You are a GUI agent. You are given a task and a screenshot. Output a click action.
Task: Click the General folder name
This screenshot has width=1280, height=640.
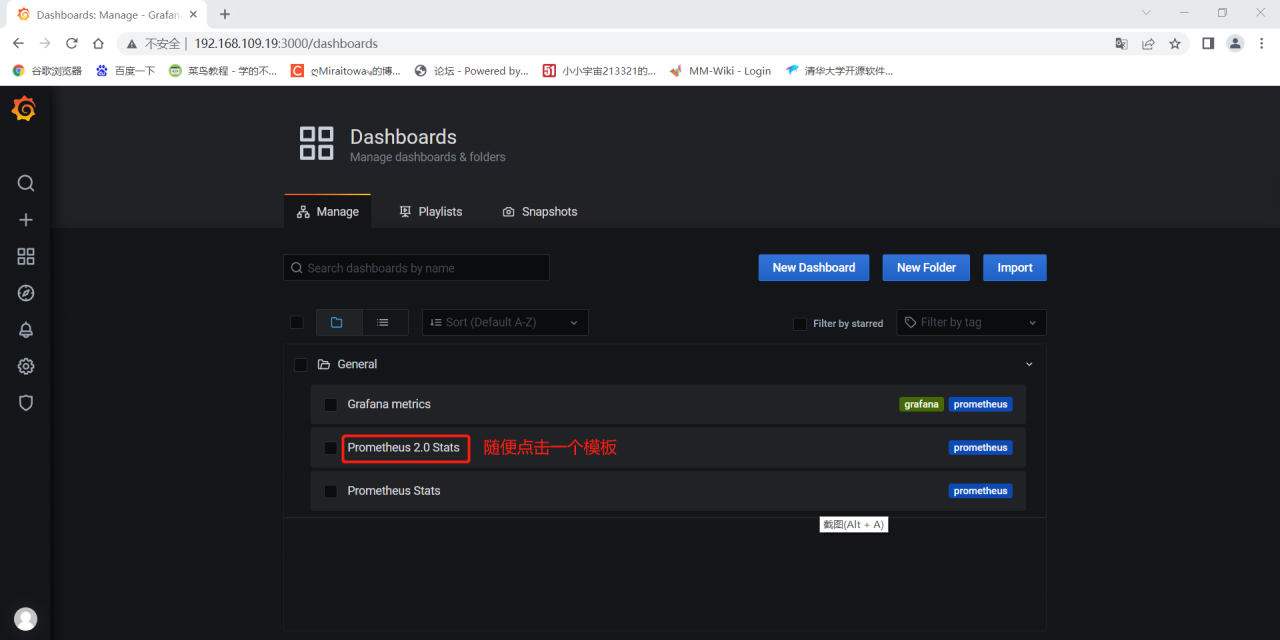pos(357,365)
